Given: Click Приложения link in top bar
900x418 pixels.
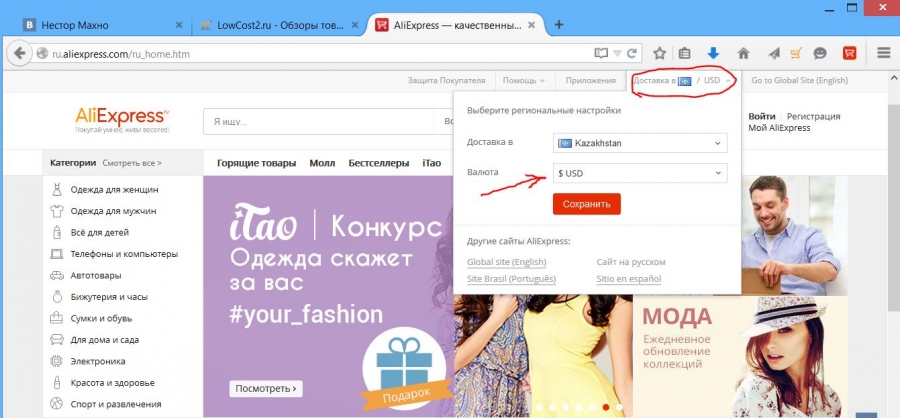Looking at the screenshot, I should (591, 81).
